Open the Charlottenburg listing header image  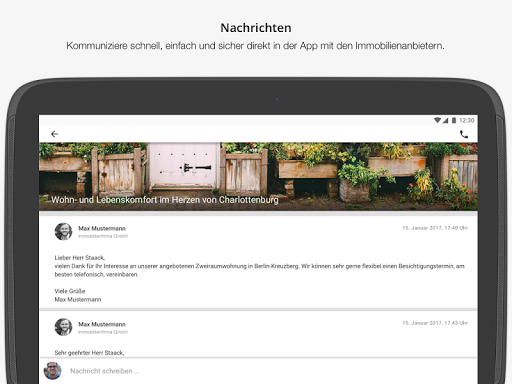258,176
